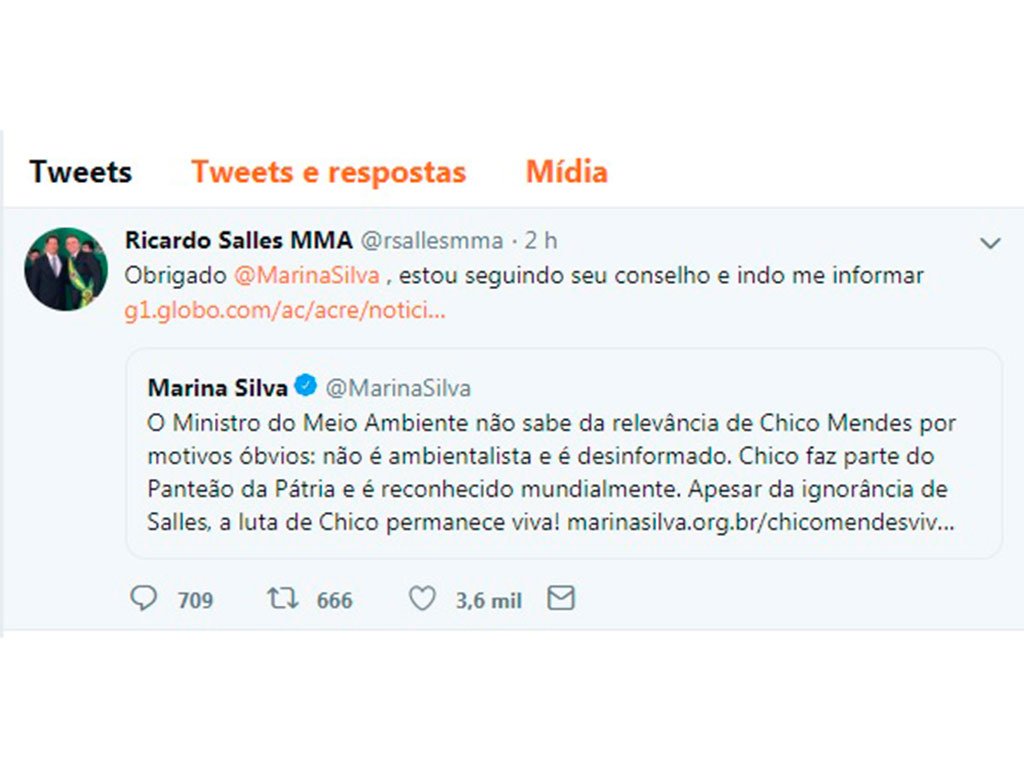Click the marinasilva.org.br link text

[760, 522]
